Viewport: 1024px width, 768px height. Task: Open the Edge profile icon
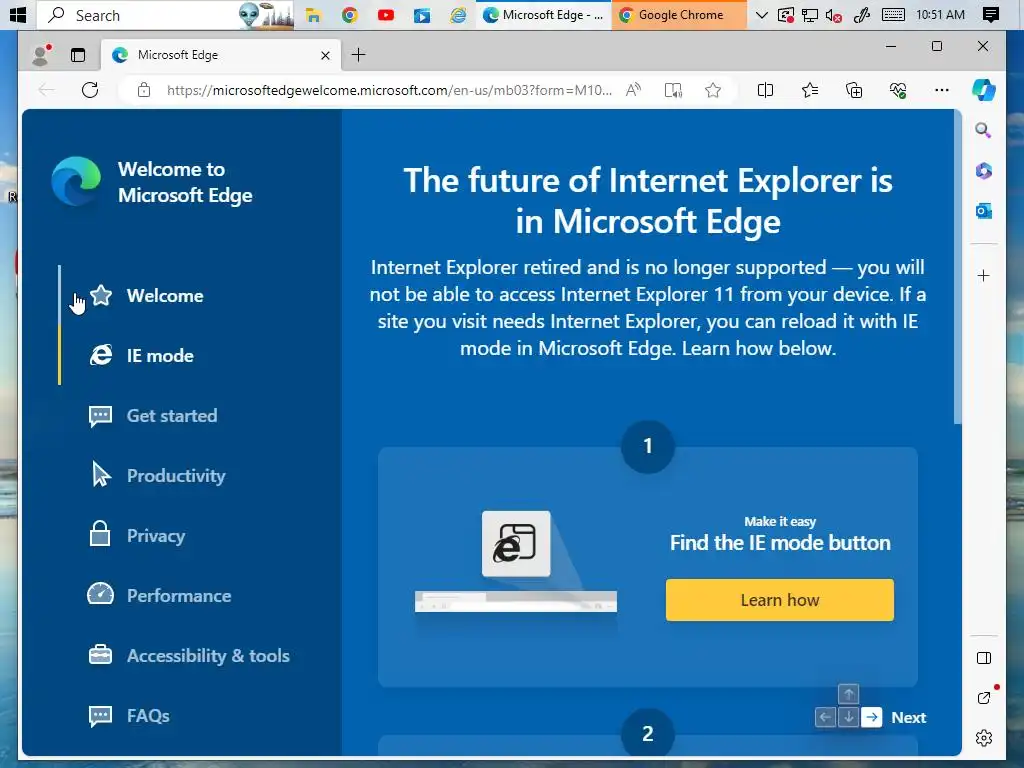42,55
